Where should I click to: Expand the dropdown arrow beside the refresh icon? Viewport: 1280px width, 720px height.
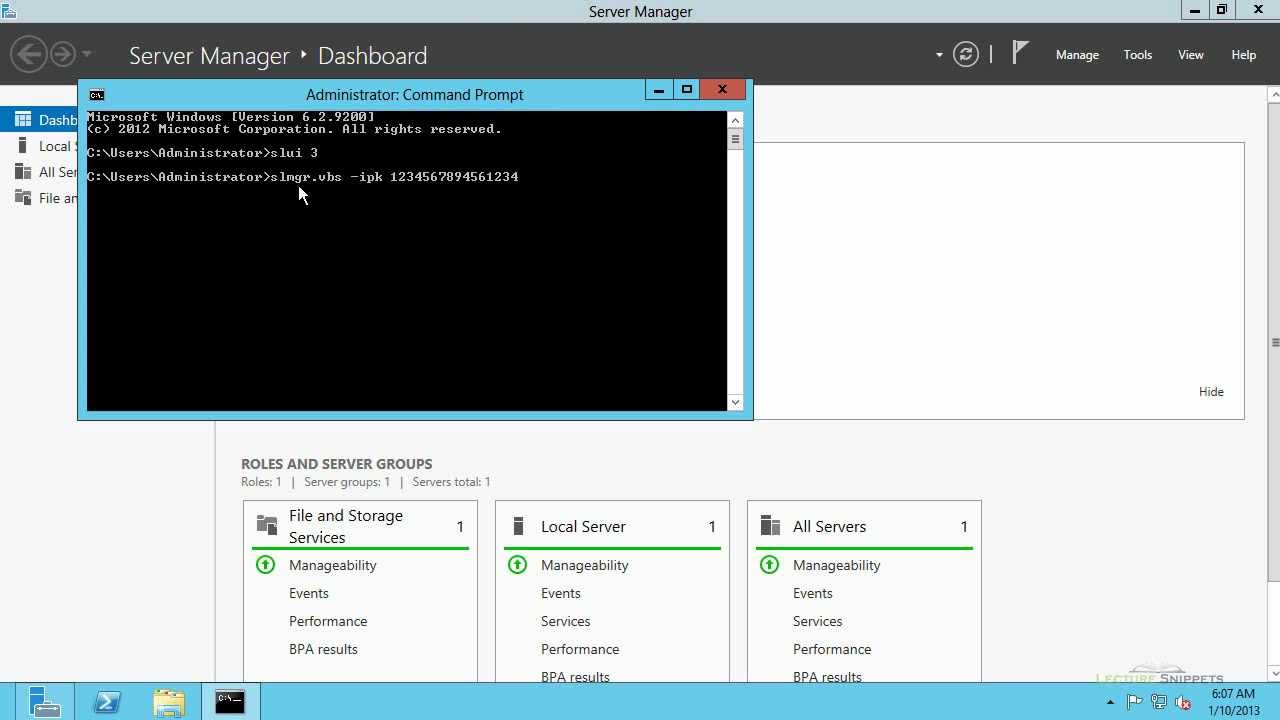click(x=939, y=55)
